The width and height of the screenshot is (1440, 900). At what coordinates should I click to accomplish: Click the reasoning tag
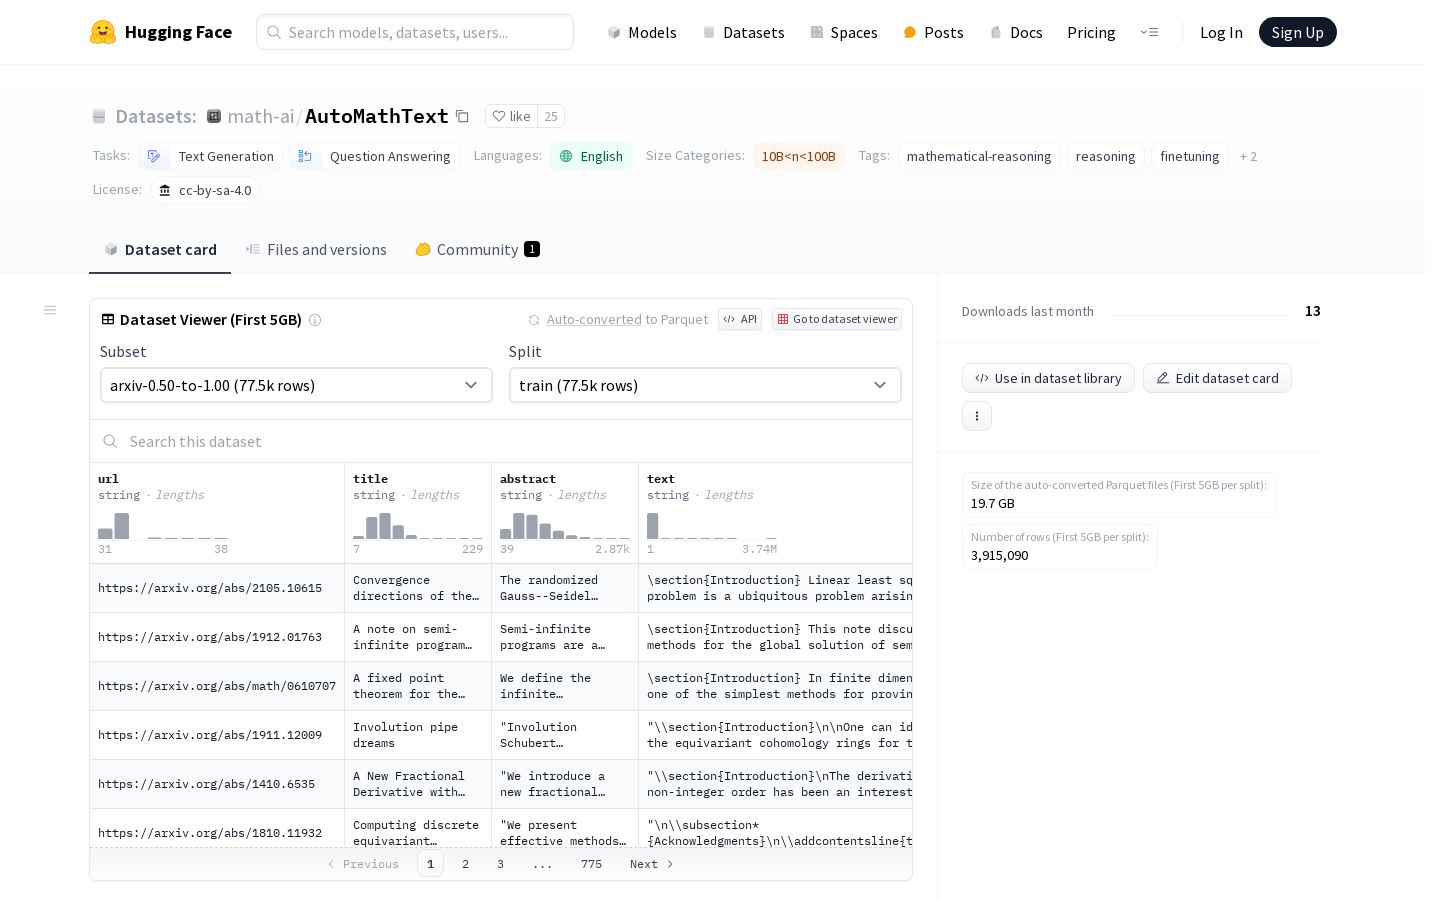pyautogui.click(x=1105, y=156)
